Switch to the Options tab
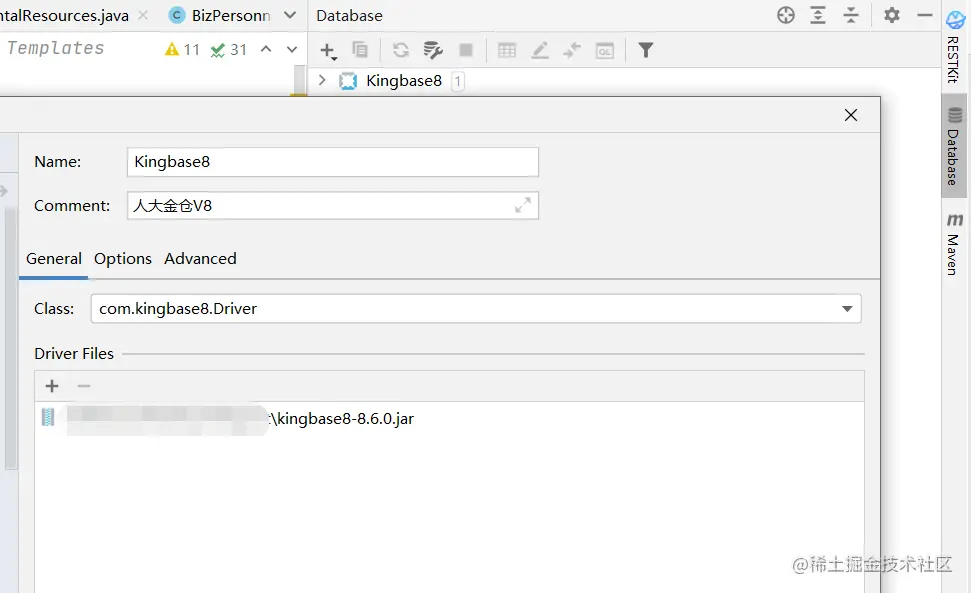This screenshot has height=593, width=971. (x=122, y=258)
